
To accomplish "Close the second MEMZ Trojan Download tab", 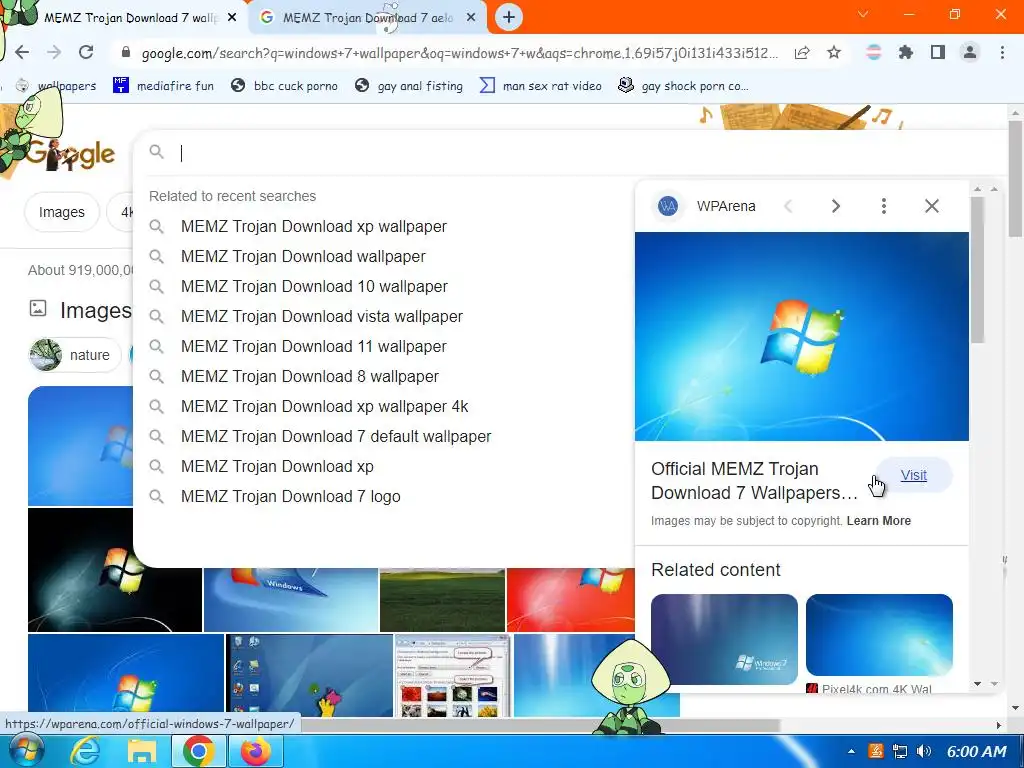I will point(471,18).
